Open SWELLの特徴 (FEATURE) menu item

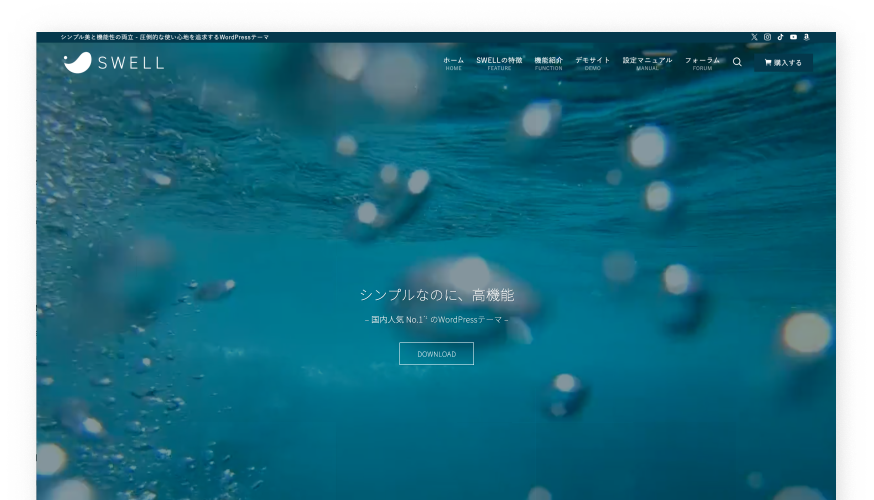tap(499, 62)
